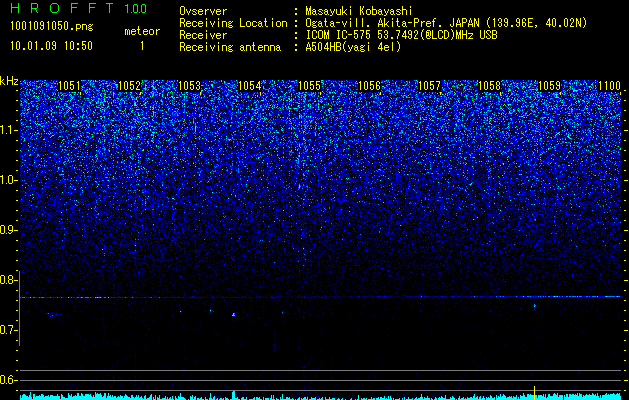Click the date stamp 10.01.09 10:50

coord(51,46)
